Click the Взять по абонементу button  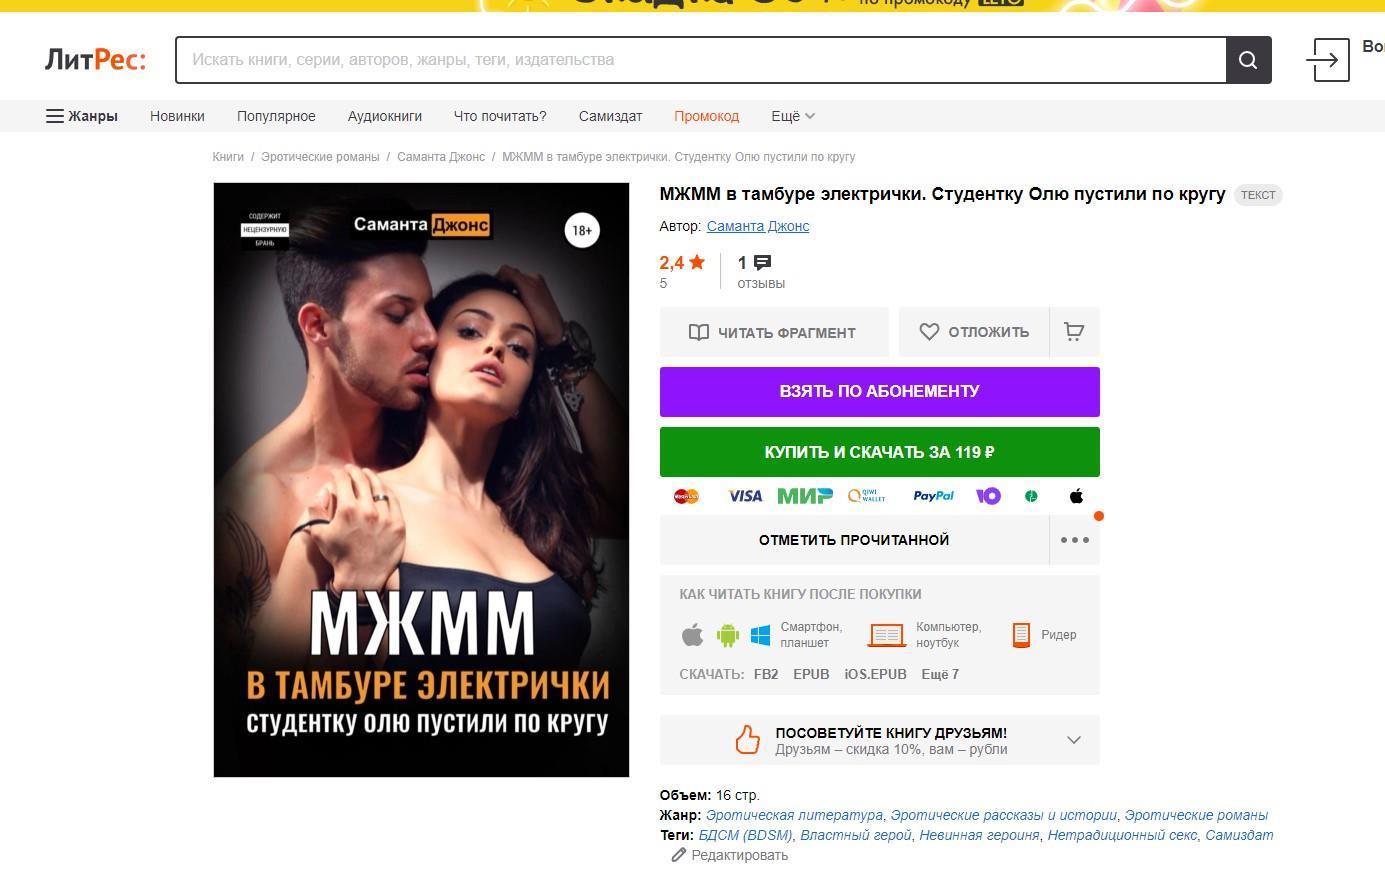pos(880,391)
